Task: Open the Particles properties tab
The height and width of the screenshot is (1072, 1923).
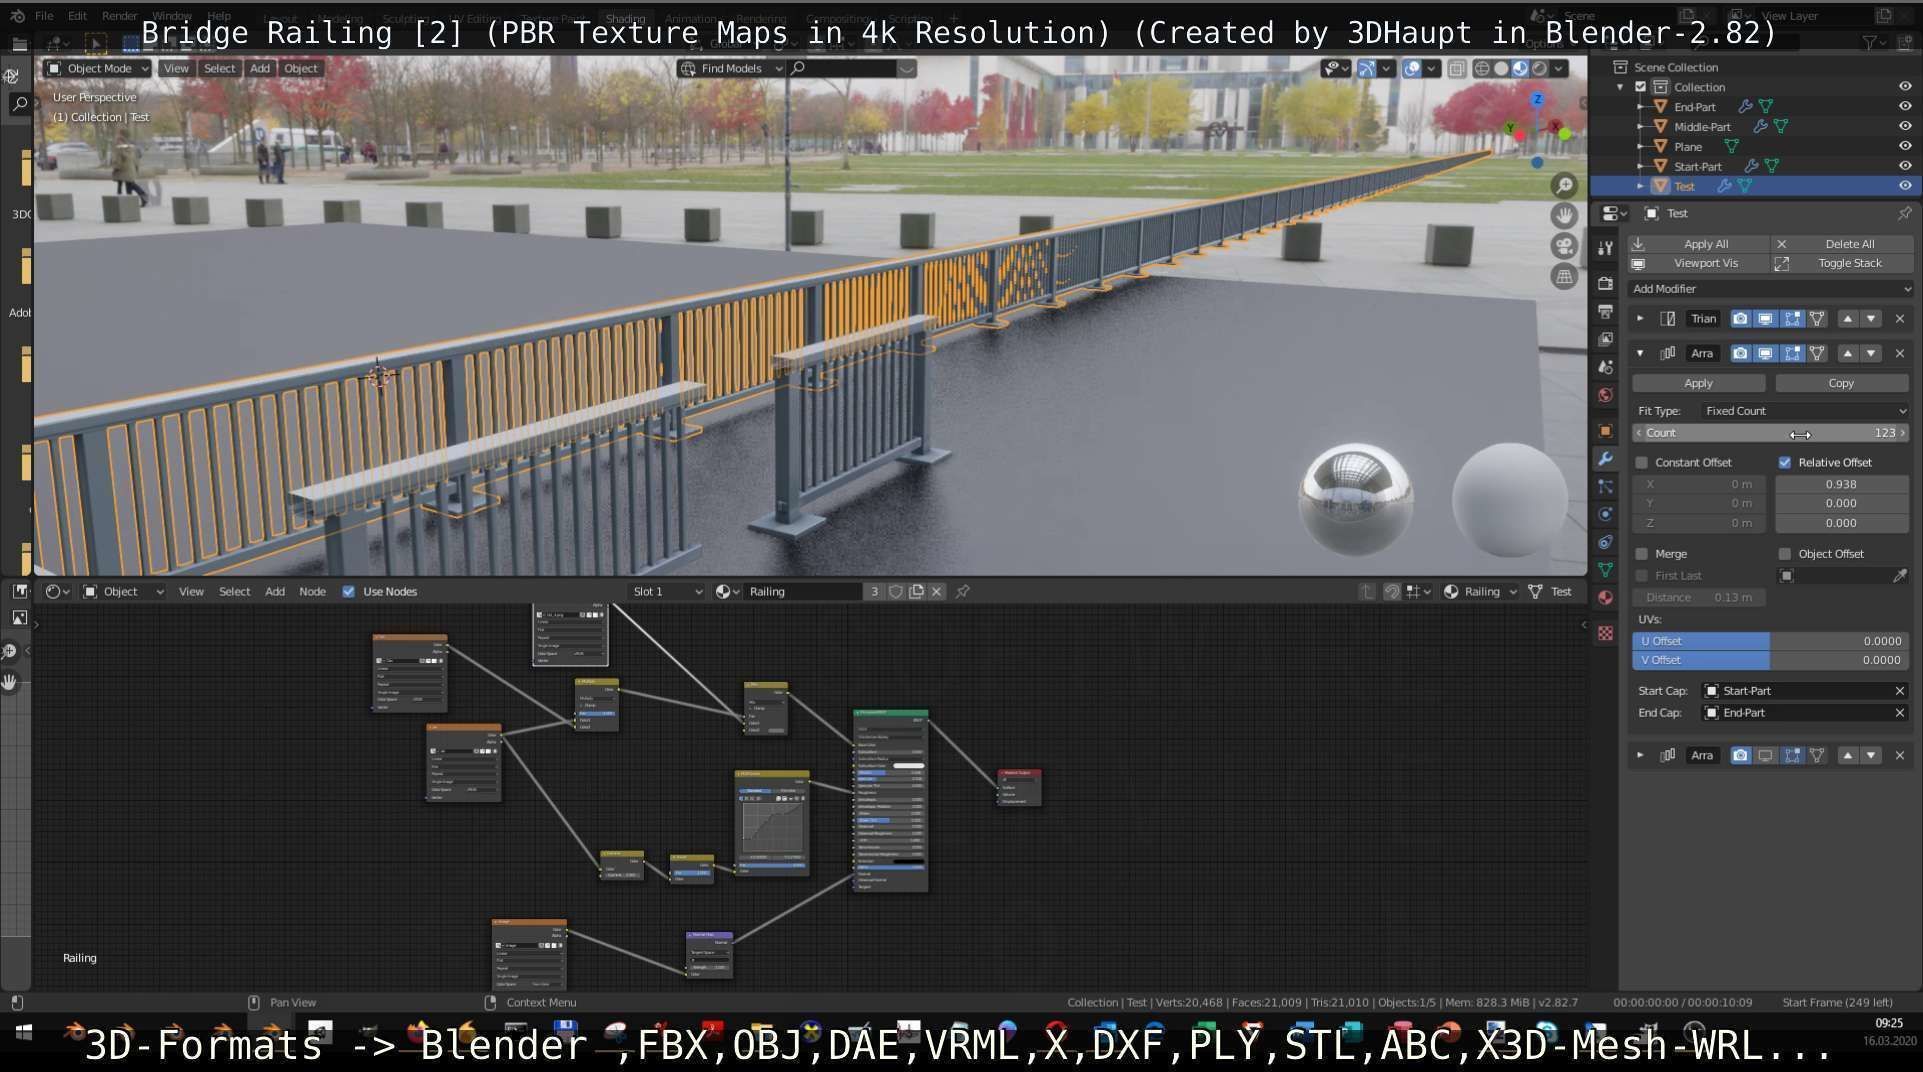Action: (1605, 487)
